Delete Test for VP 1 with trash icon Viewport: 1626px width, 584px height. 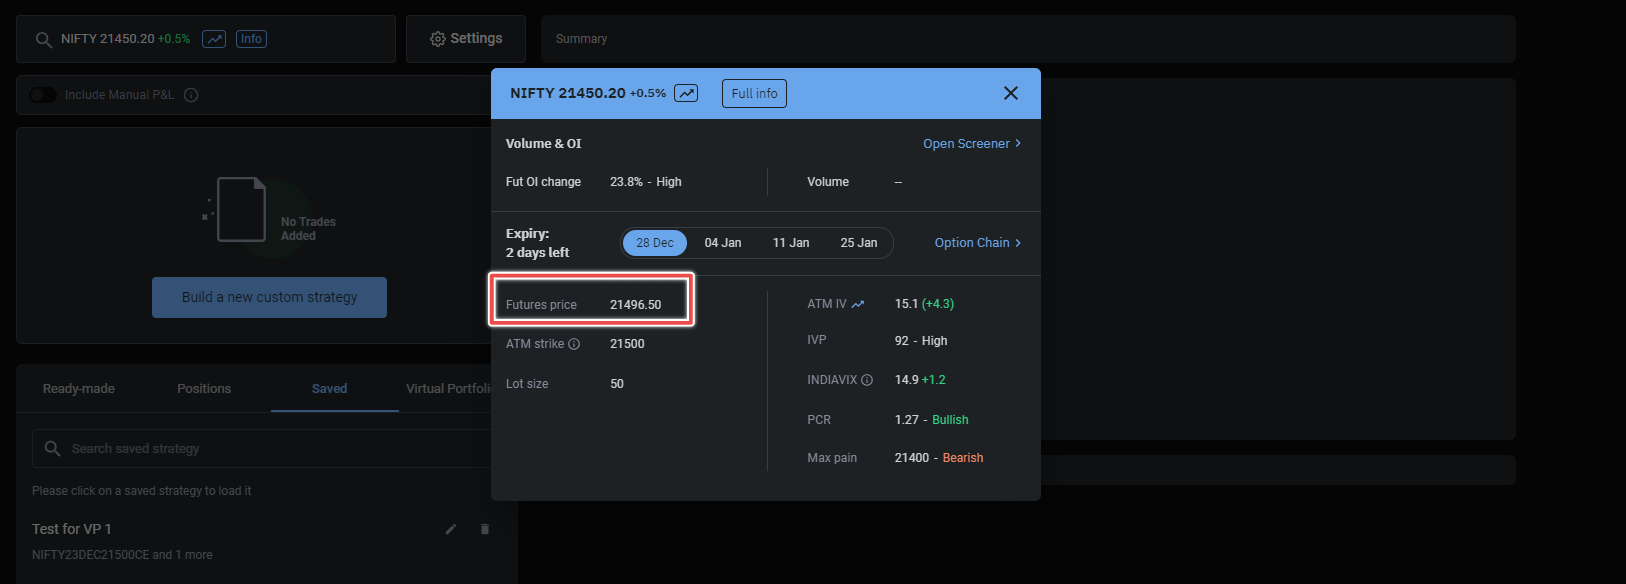click(485, 529)
